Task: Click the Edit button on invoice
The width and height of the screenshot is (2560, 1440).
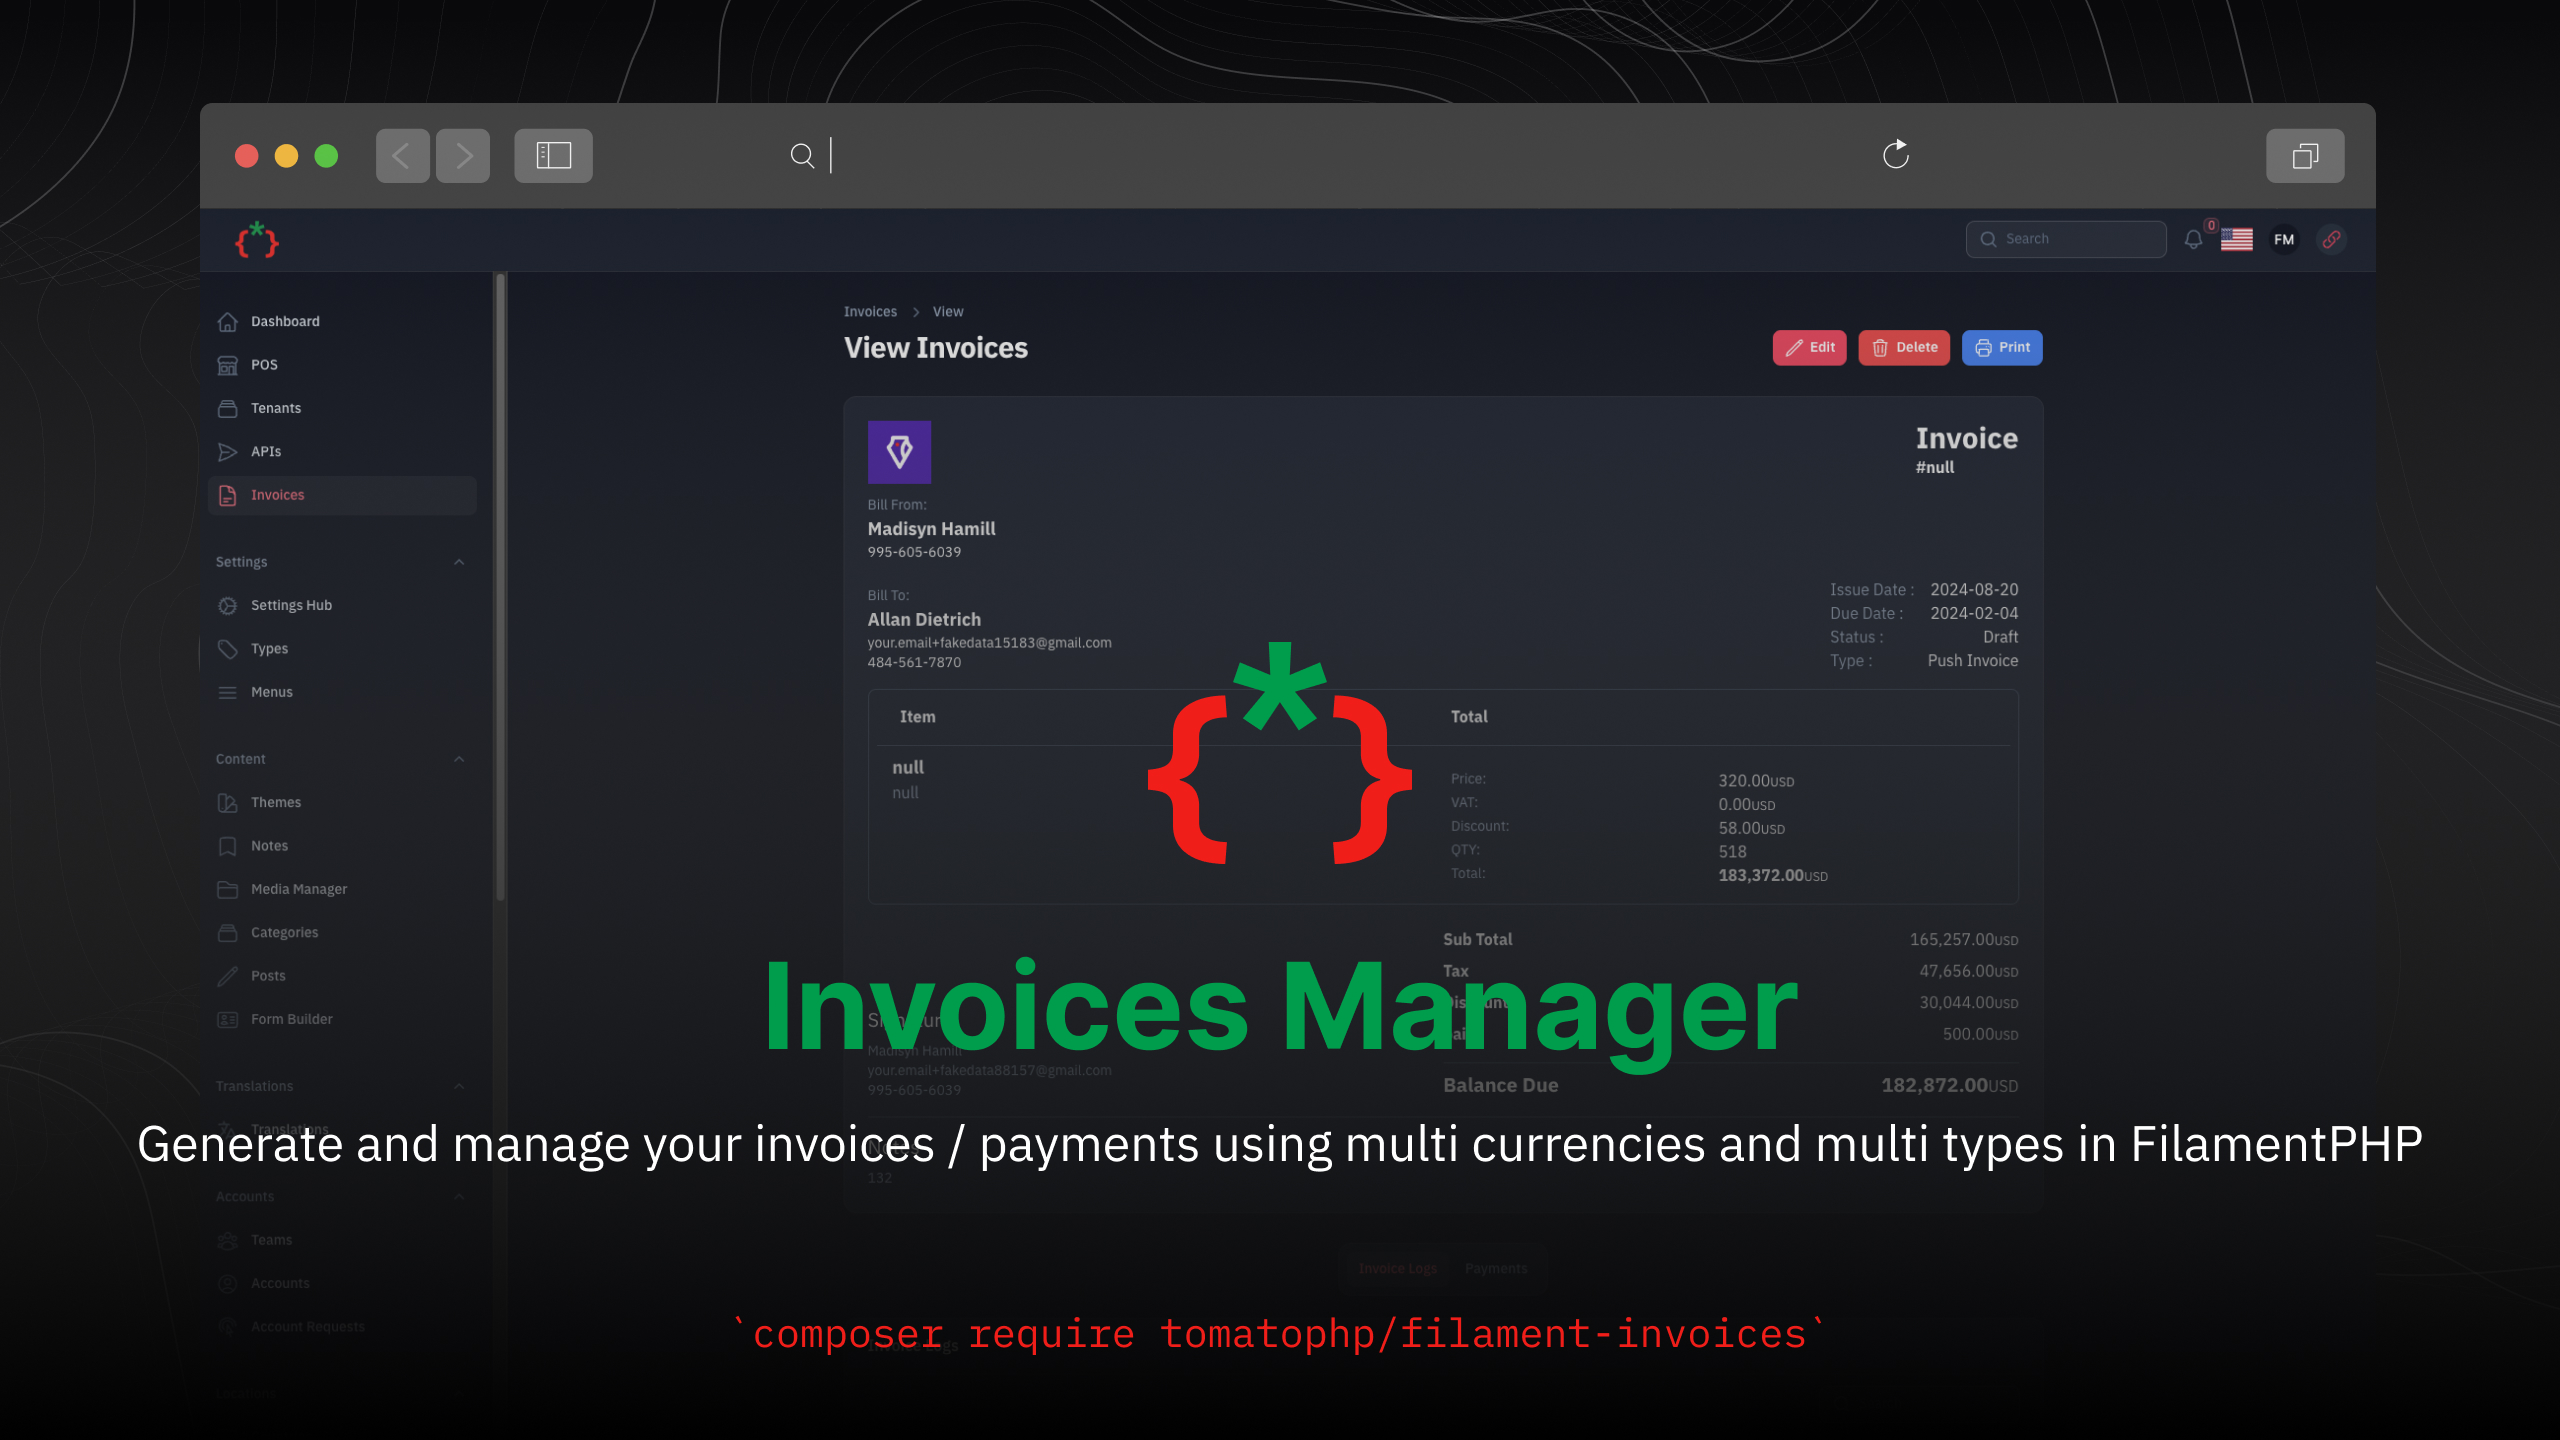Action: pos(1809,346)
